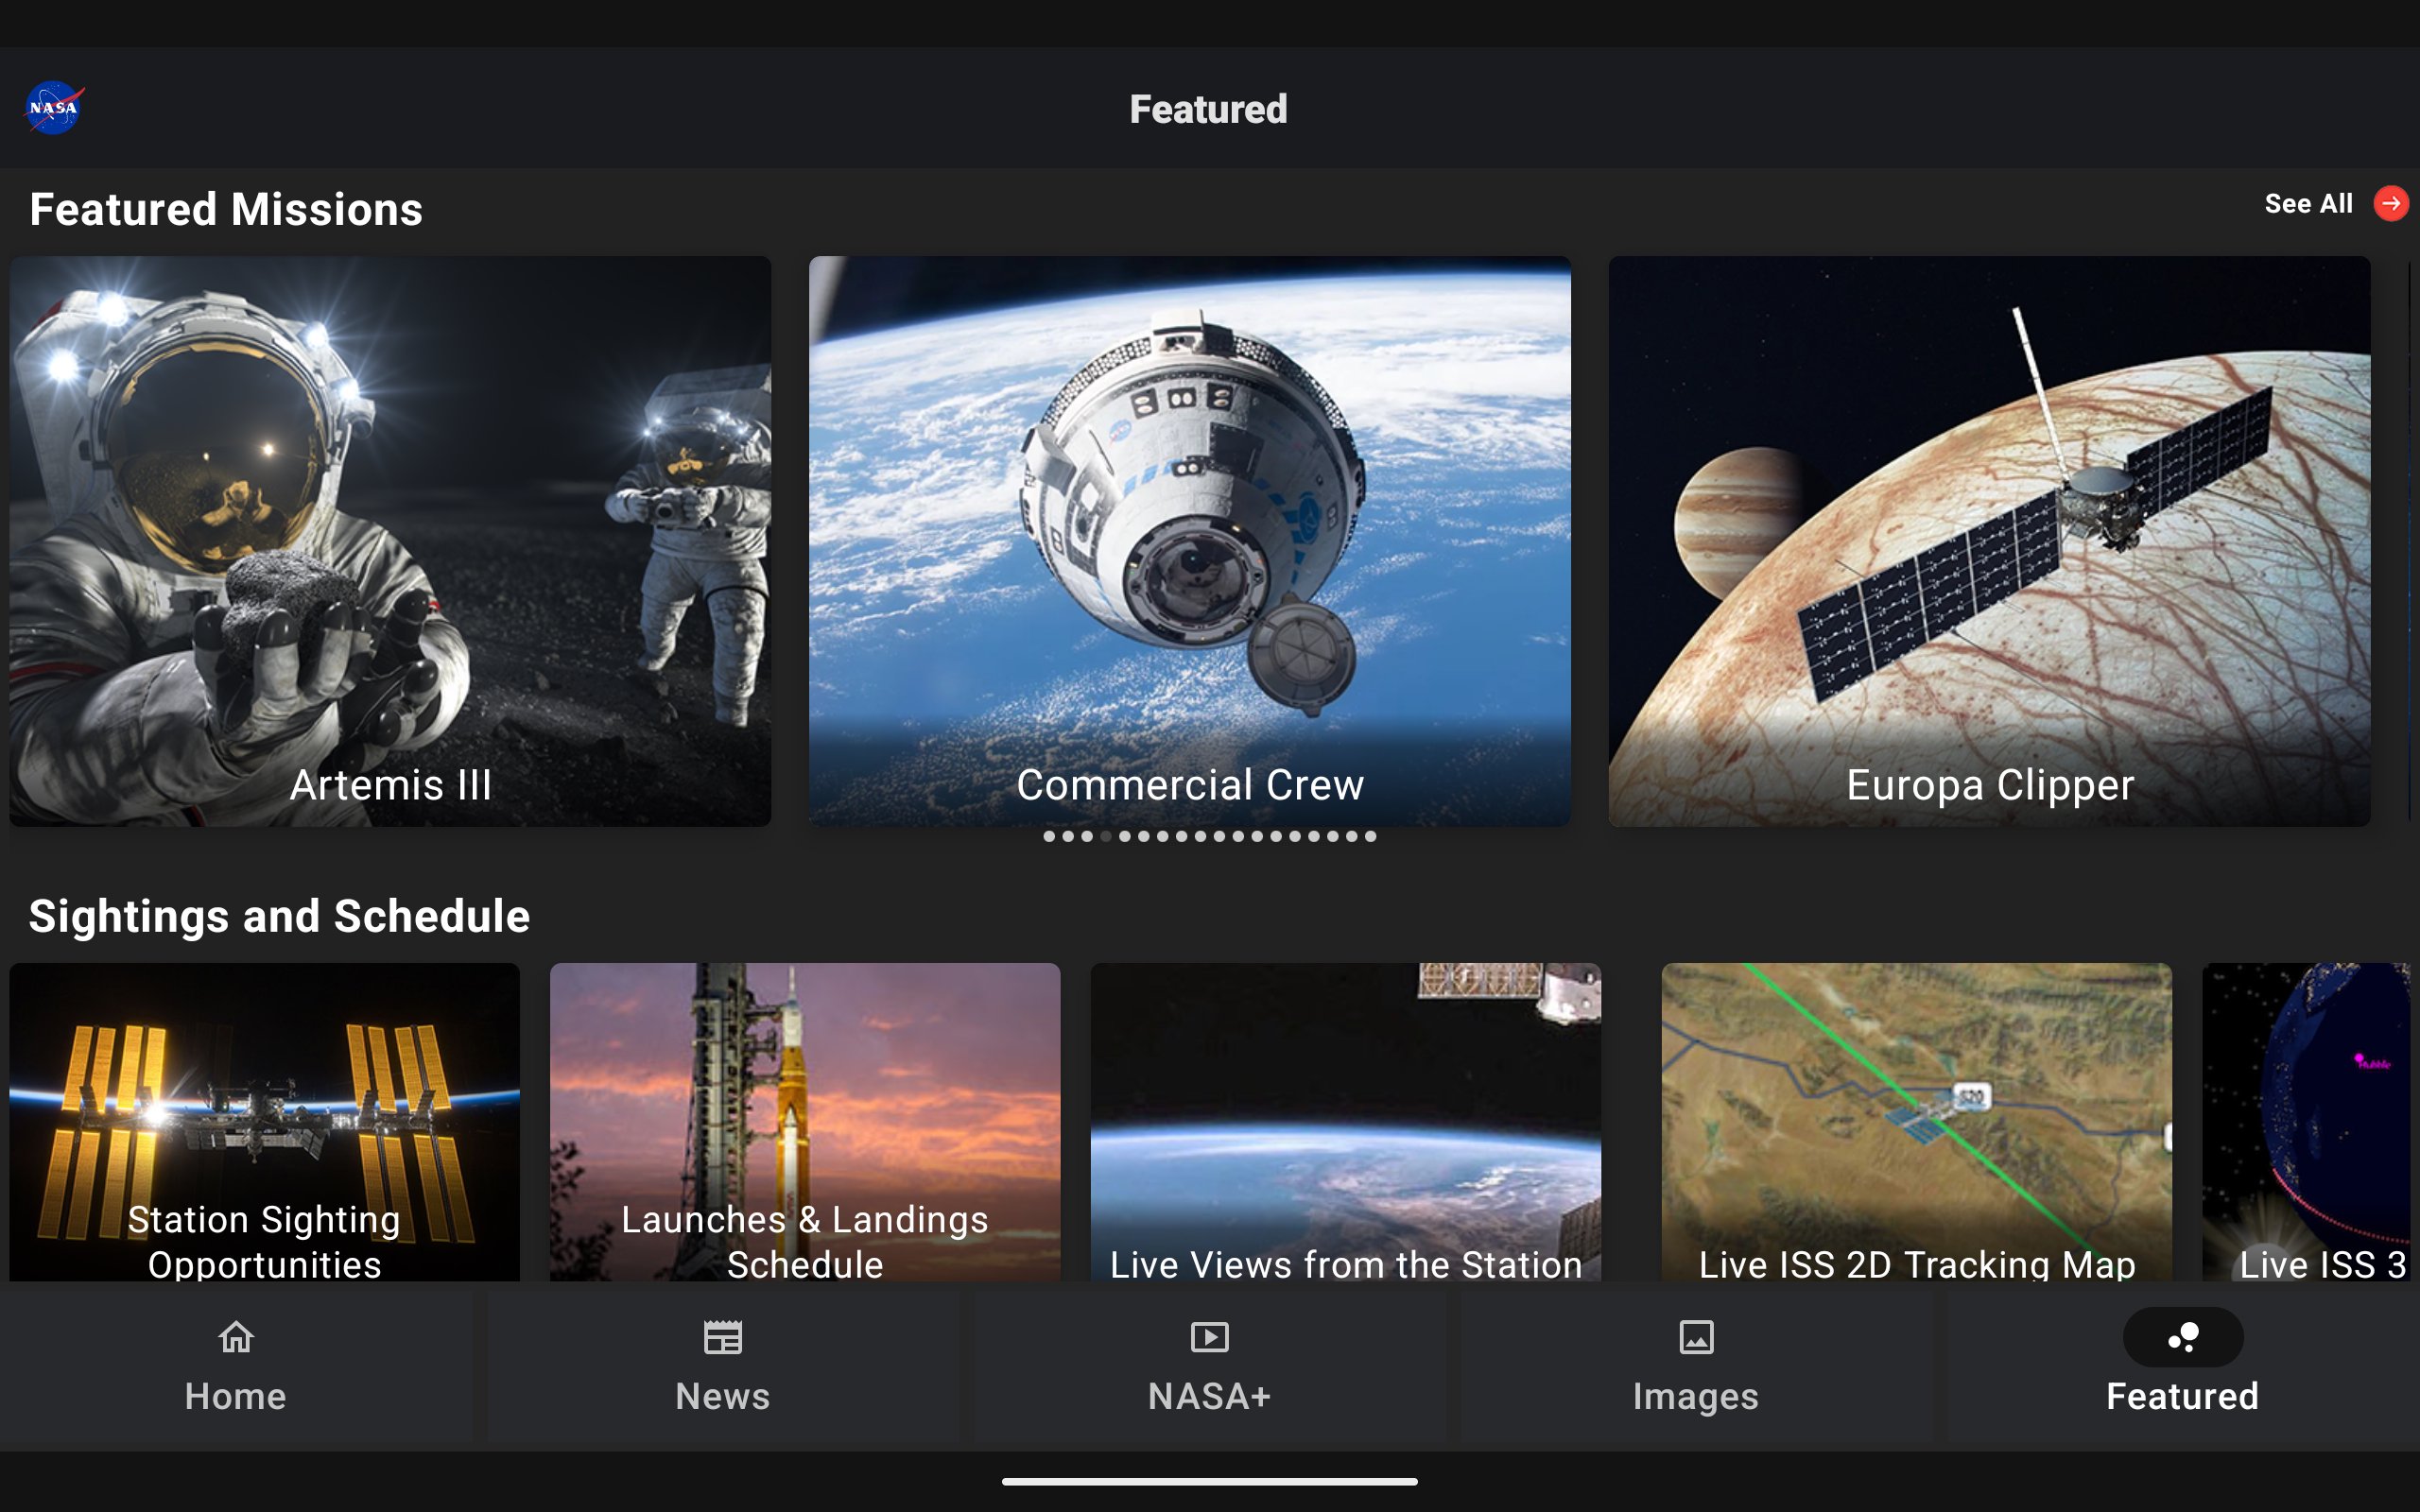Screen dimensions: 2420x1512
Task: Switch to the Images tab label
Action: pyautogui.click(x=1695, y=1396)
